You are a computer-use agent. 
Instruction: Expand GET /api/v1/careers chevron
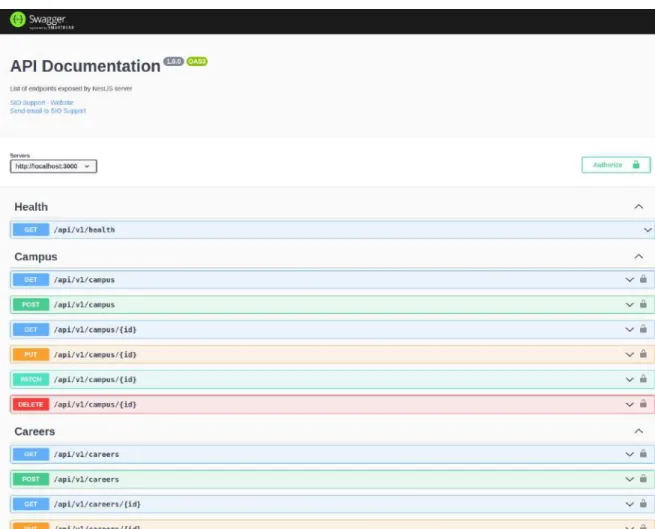pos(630,454)
